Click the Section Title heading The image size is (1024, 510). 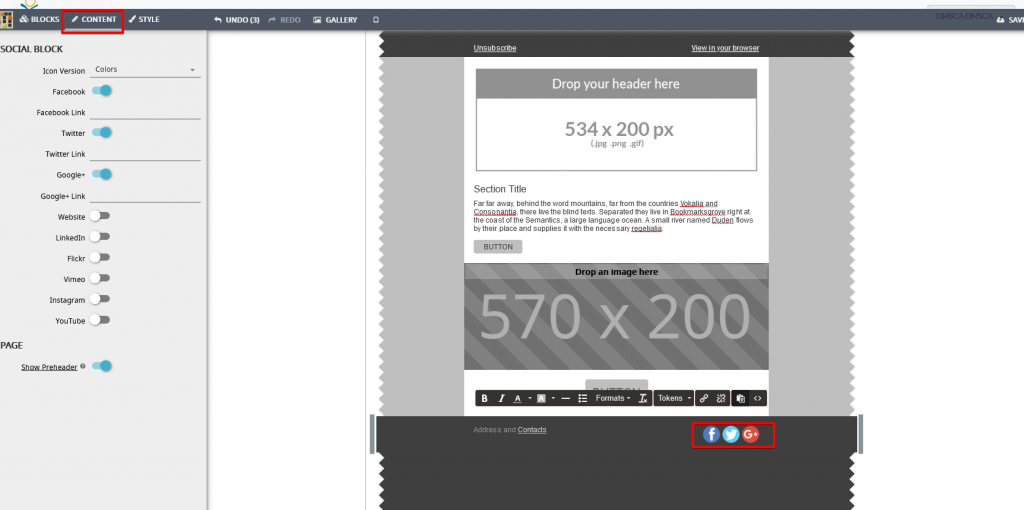coord(500,189)
